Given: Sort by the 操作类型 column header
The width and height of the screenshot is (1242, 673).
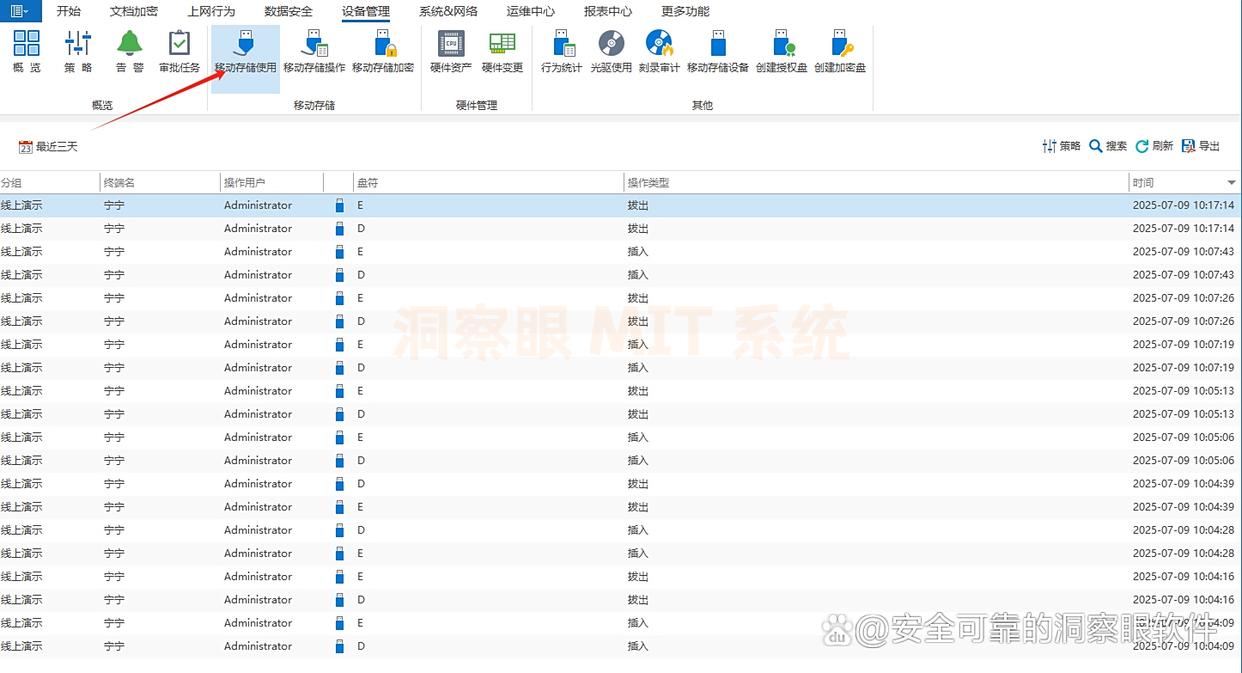Looking at the screenshot, I should click(876, 183).
